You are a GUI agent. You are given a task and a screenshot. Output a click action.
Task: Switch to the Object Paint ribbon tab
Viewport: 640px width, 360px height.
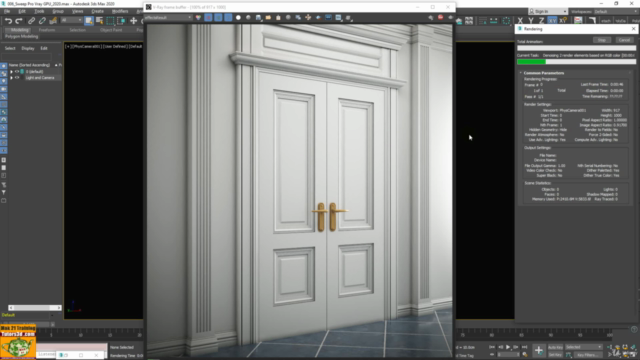click(x=111, y=30)
